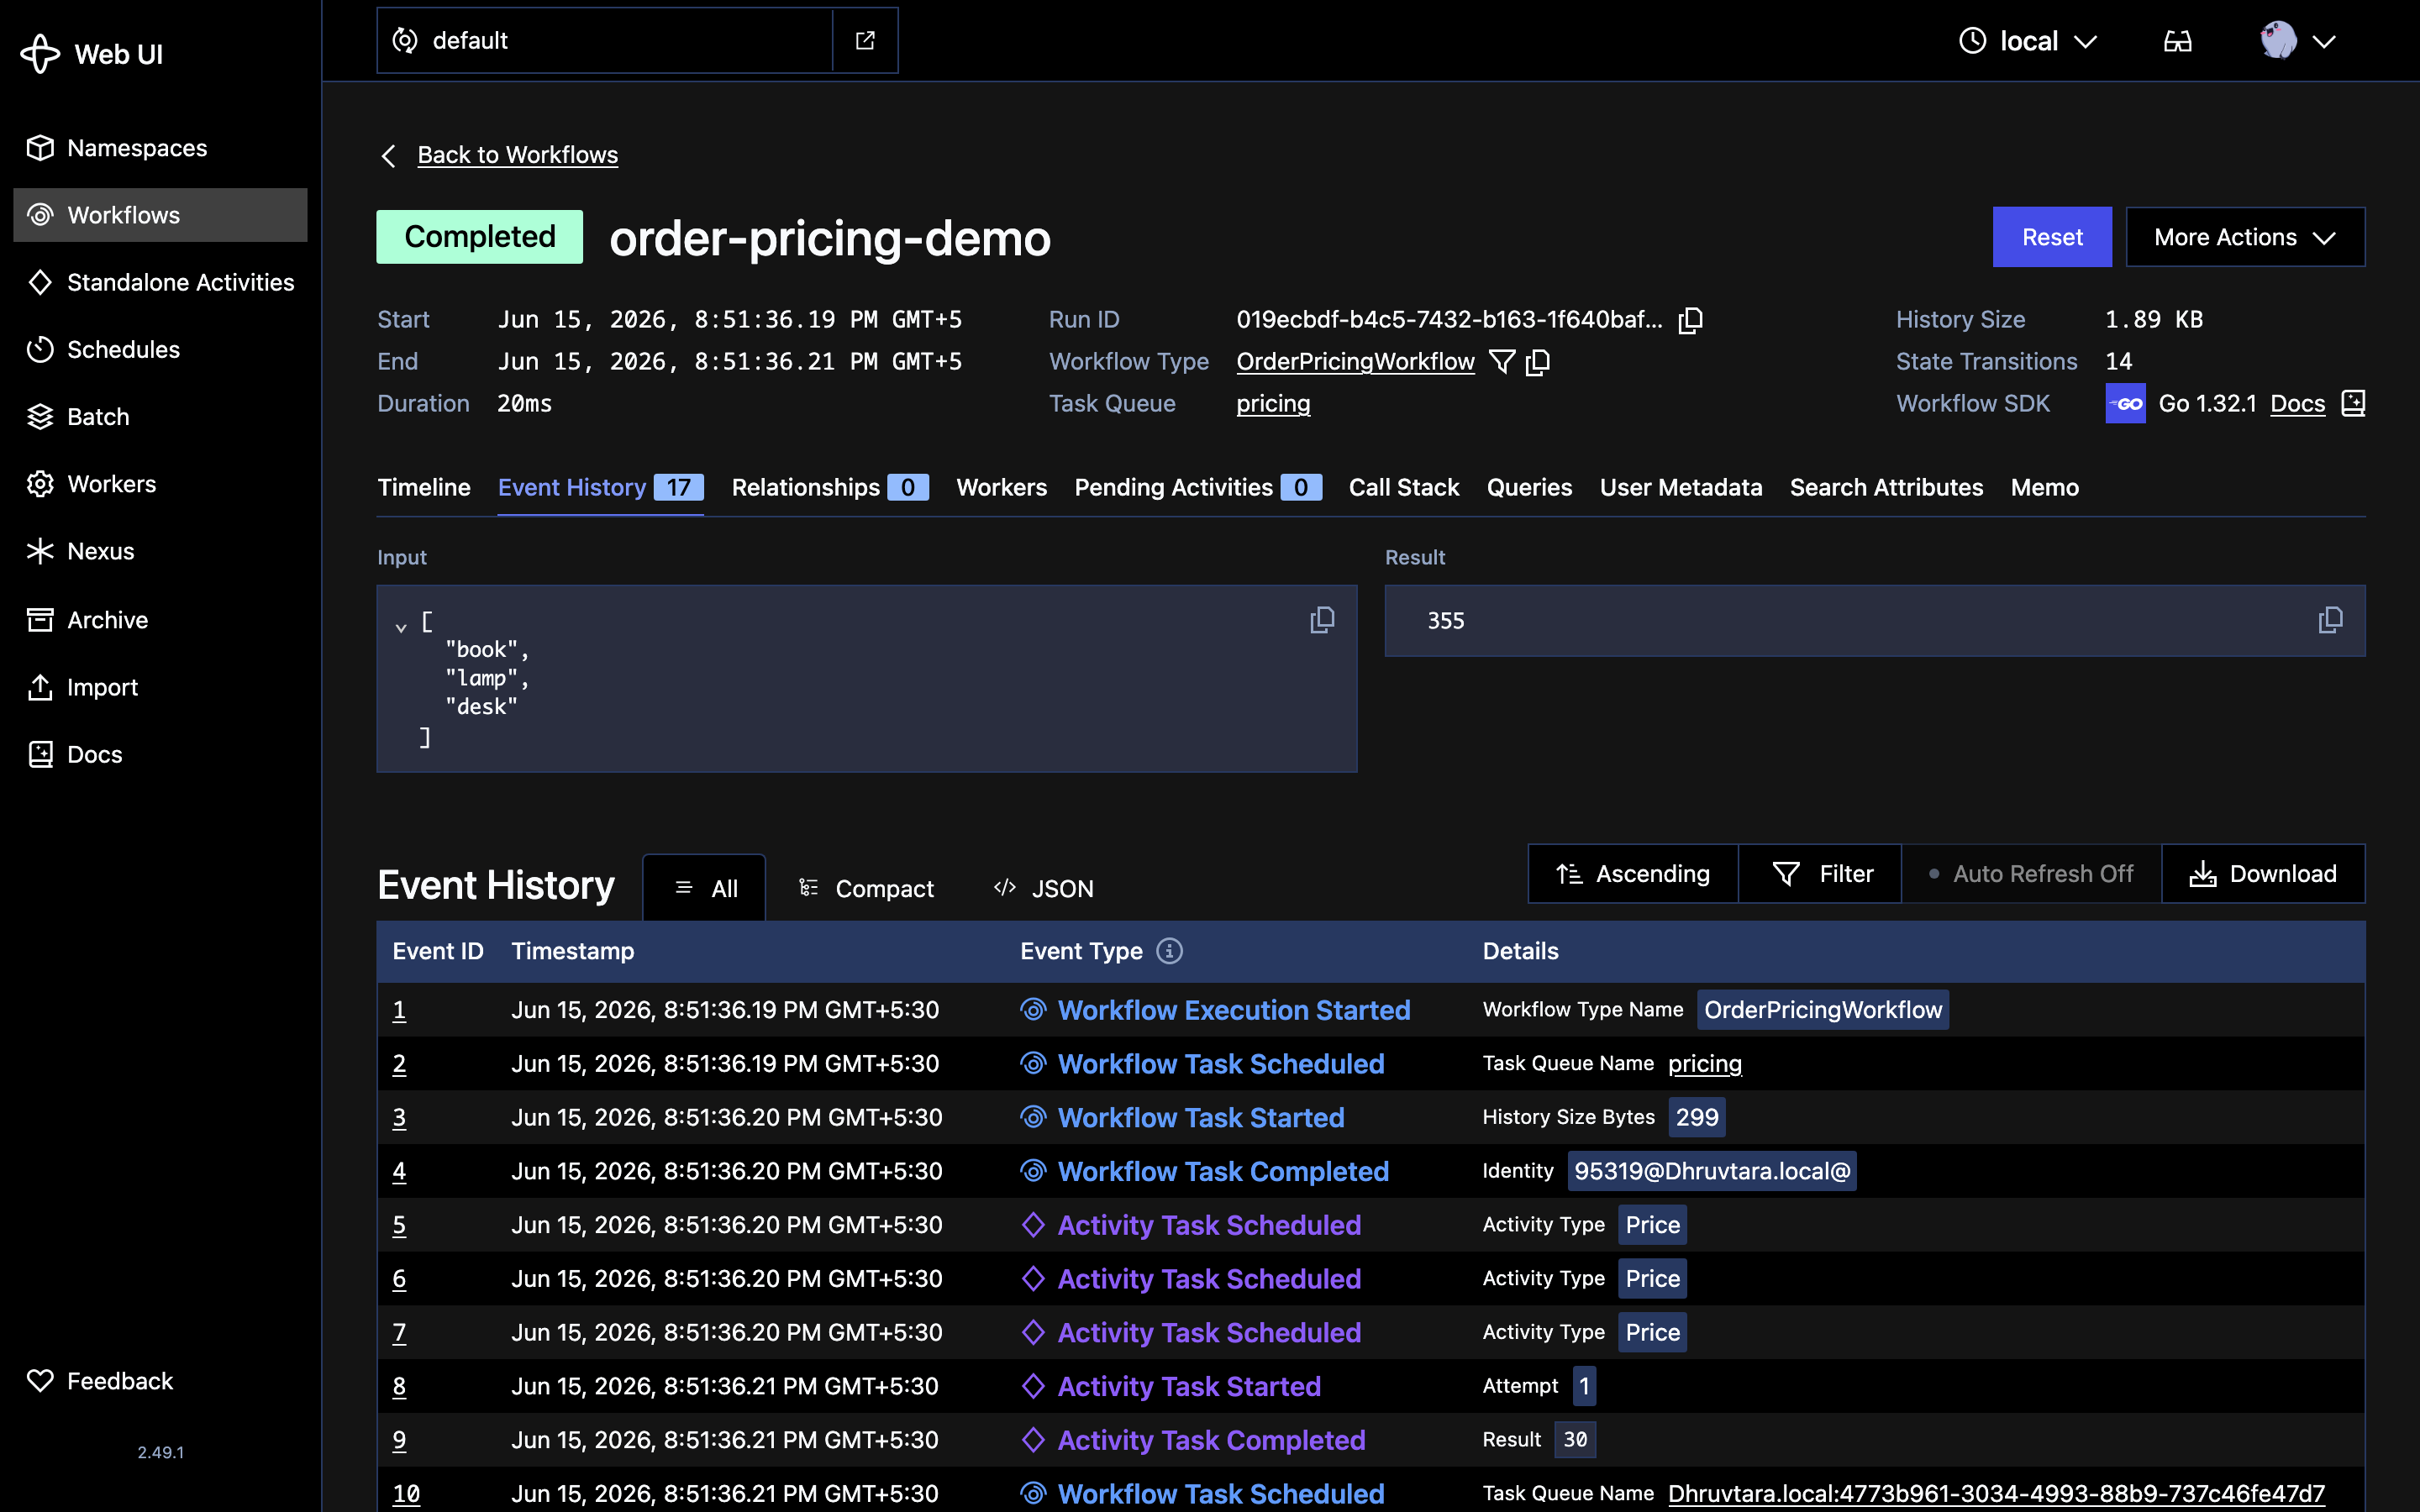Open event ID 1
The width and height of the screenshot is (2420, 1512).
399,1010
